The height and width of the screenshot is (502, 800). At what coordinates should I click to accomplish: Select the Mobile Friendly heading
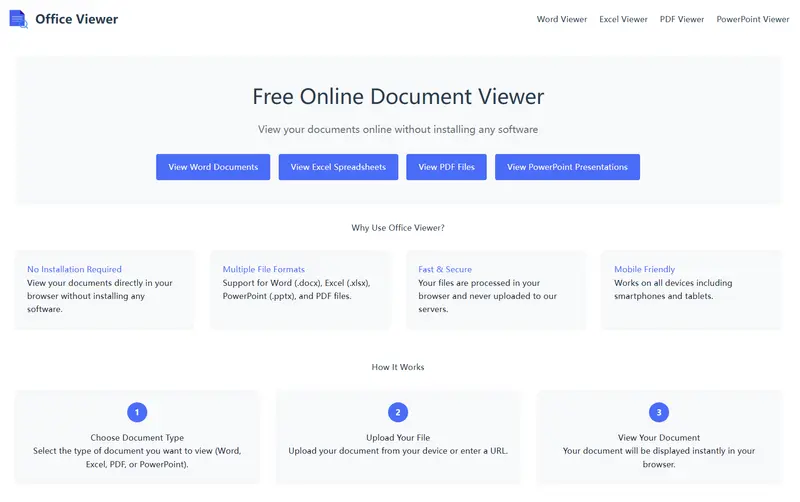click(x=644, y=269)
